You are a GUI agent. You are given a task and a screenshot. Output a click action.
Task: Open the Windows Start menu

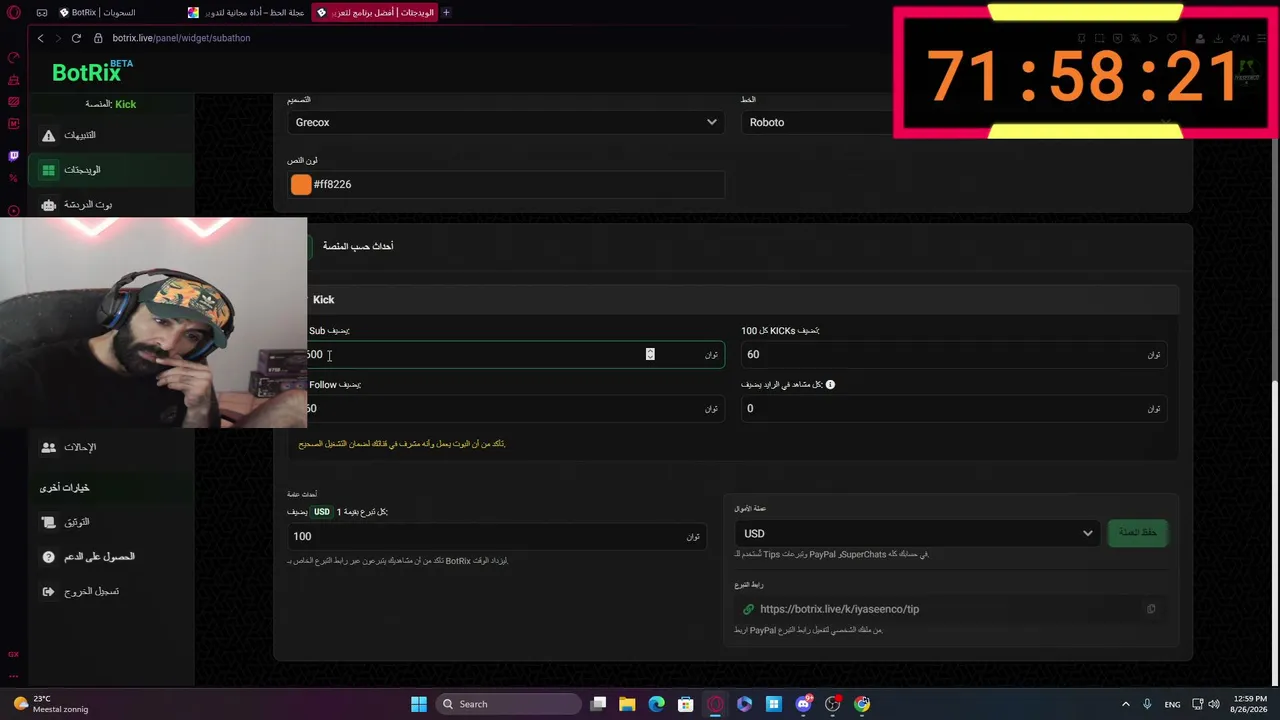click(419, 704)
